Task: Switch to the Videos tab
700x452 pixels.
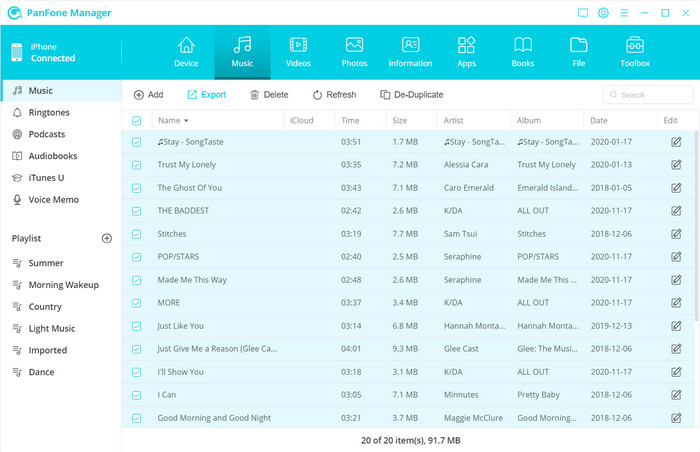Action: 298,52
